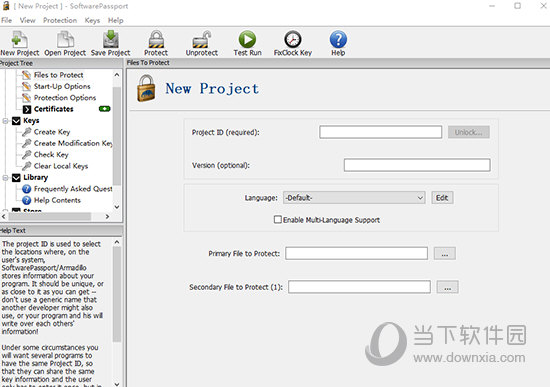The image size is (550, 387).
Task: Select Certificates in the project tree
Action: point(53,109)
